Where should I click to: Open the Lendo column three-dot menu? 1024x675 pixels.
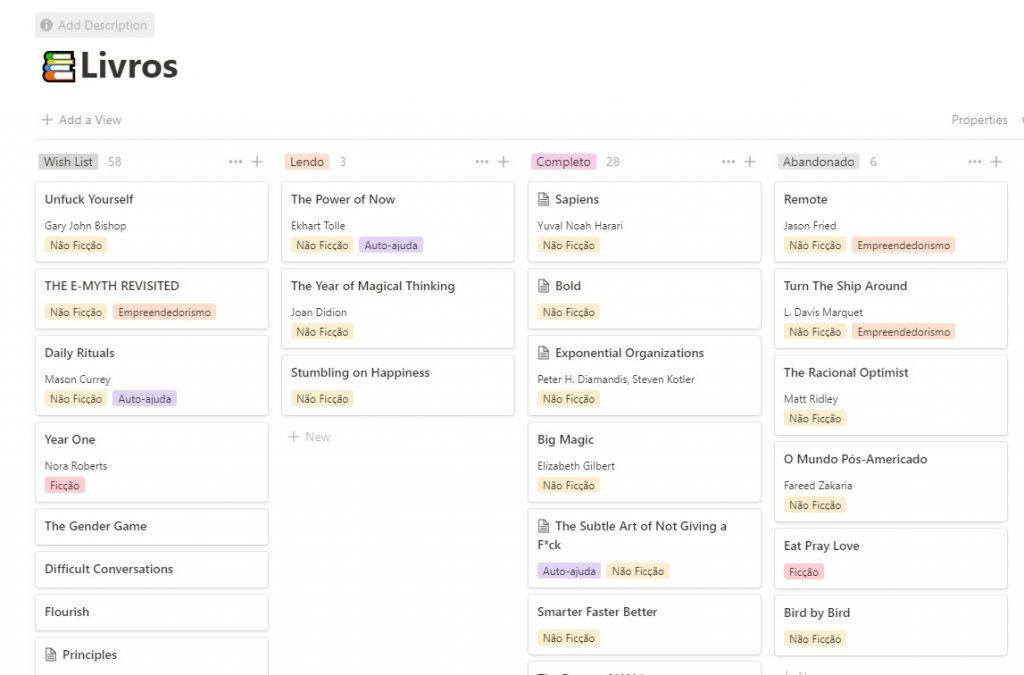[482, 162]
